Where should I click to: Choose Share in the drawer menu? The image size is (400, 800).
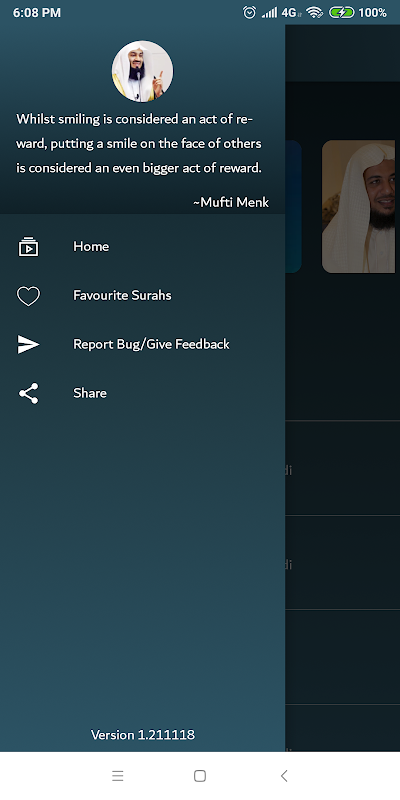pyautogui.click(x=142, y=393)
